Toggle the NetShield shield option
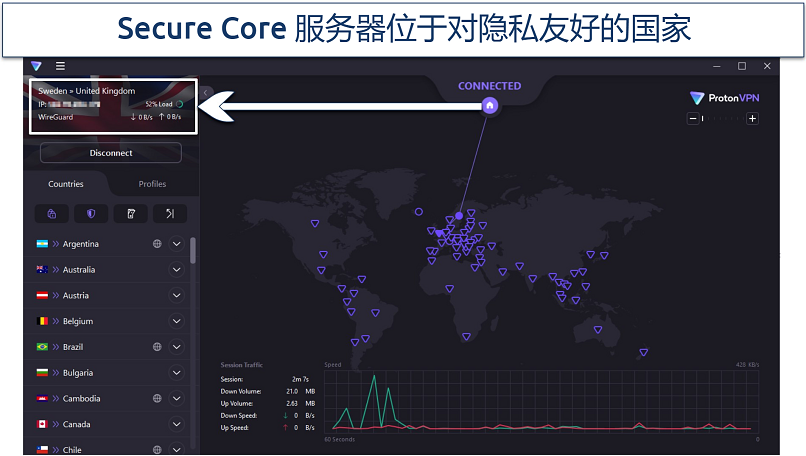This screenshot has width=806, height=456. click(91, 213)
